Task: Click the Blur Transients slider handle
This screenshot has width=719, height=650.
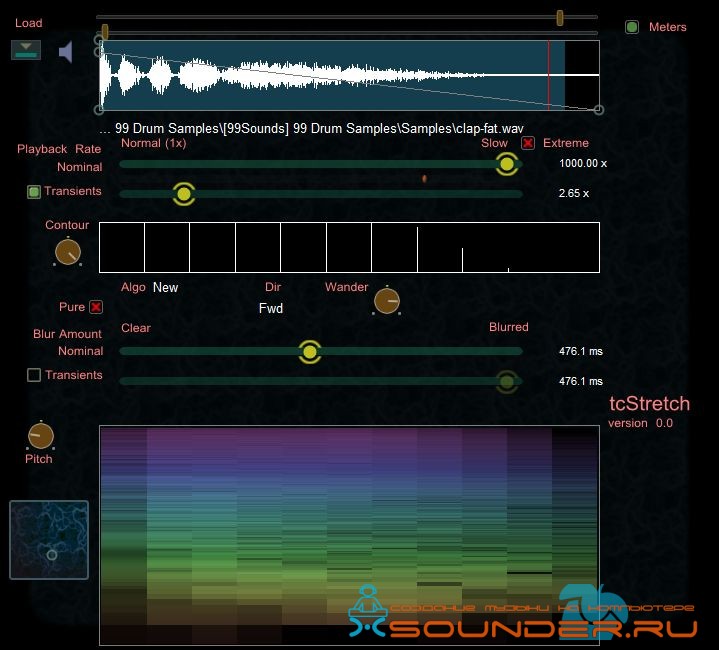Action: pyautogui.click(x=507, y=381)
